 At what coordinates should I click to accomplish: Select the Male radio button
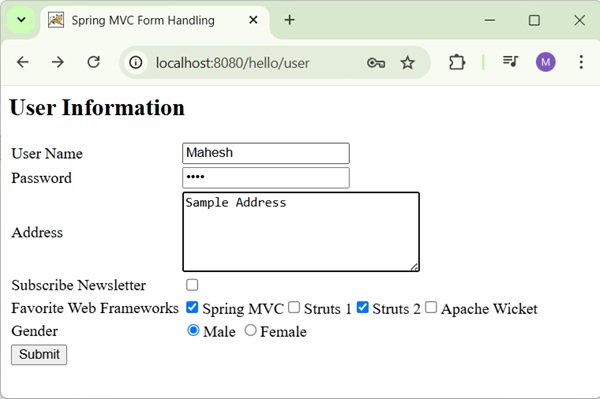(193, 330)
